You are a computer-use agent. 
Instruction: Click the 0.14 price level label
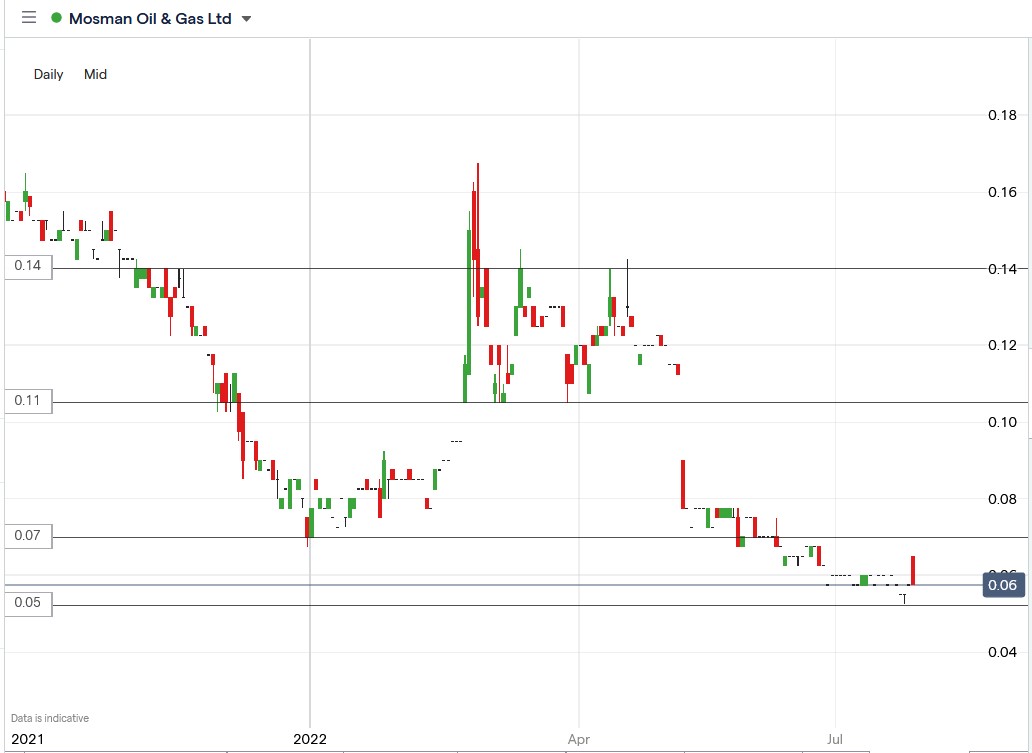point(27,268)
